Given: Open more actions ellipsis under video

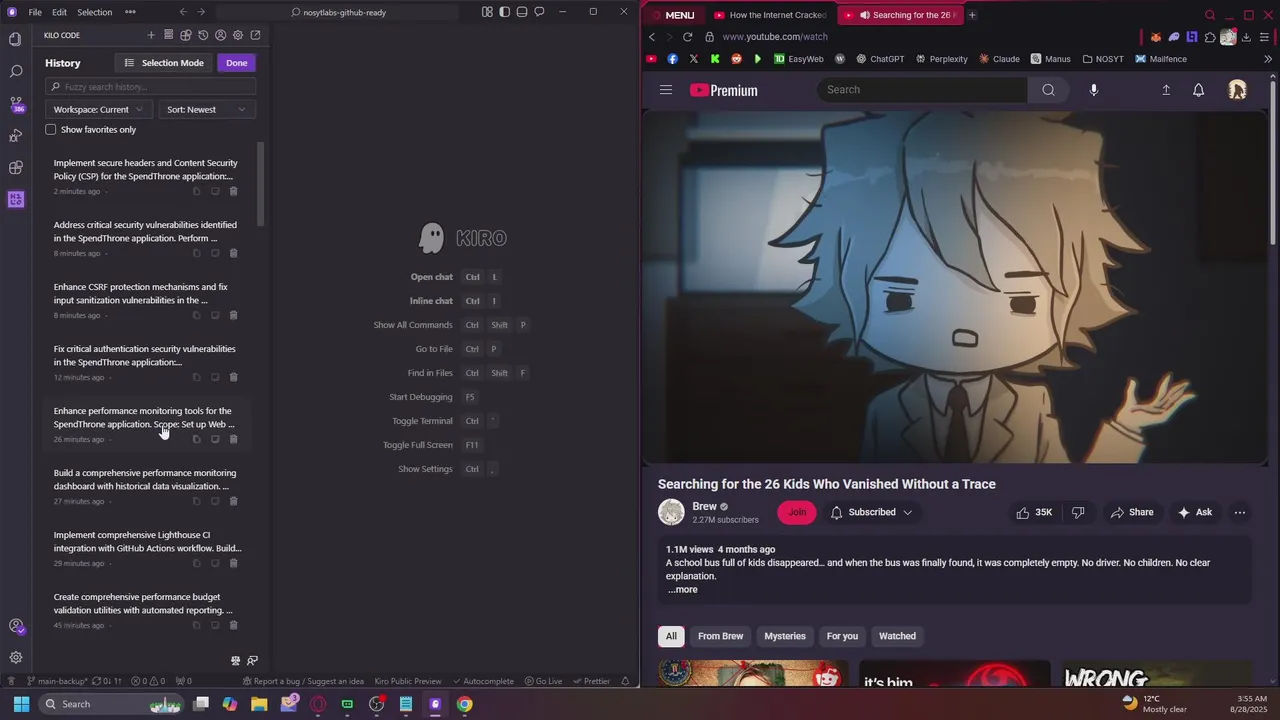Looking at the screenshot, I should (1239, 512).
